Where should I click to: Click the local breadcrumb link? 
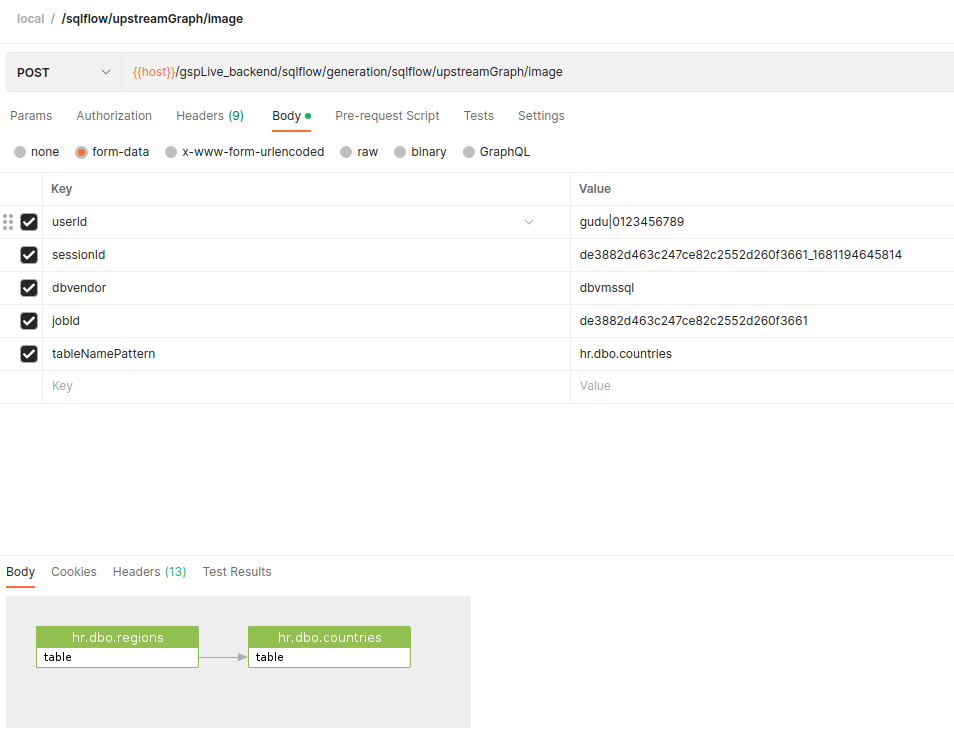pyautogui.click(x=30, y=19)
